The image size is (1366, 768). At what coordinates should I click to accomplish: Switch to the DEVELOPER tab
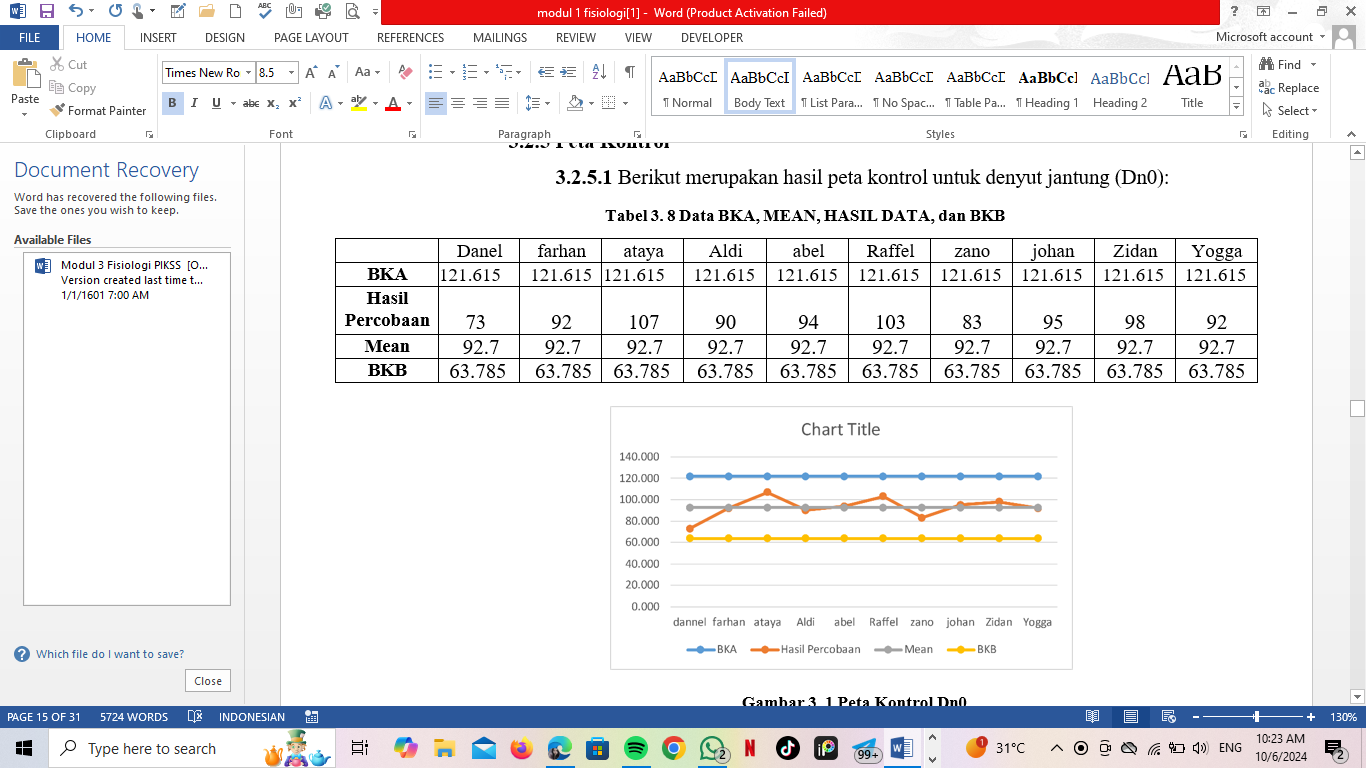pyautogui.click(x=712, y=38)
